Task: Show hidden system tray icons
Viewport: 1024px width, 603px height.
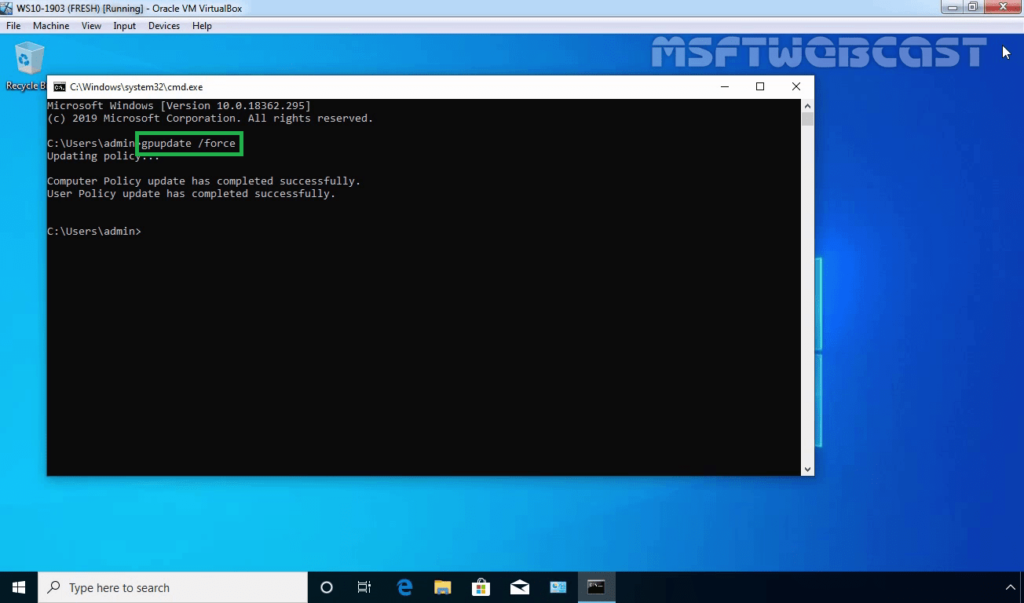Action: click(x=1010, y=587)
